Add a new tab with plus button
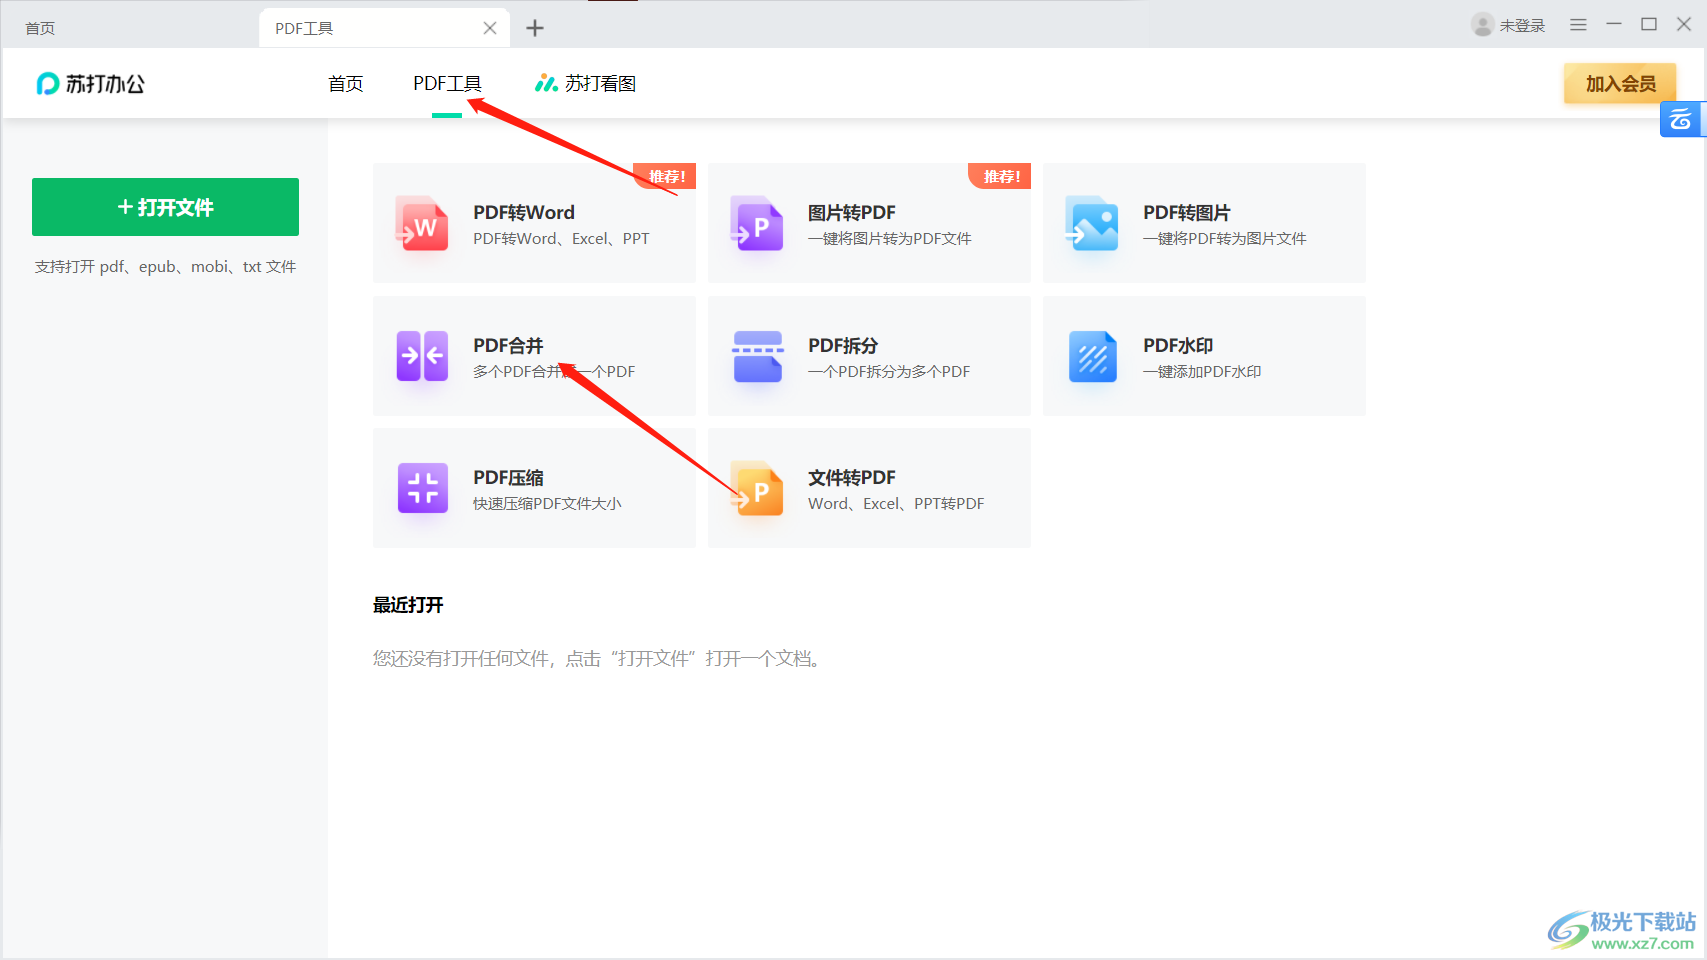Viewport: 1707px width, 960px height. pos(535,28)
